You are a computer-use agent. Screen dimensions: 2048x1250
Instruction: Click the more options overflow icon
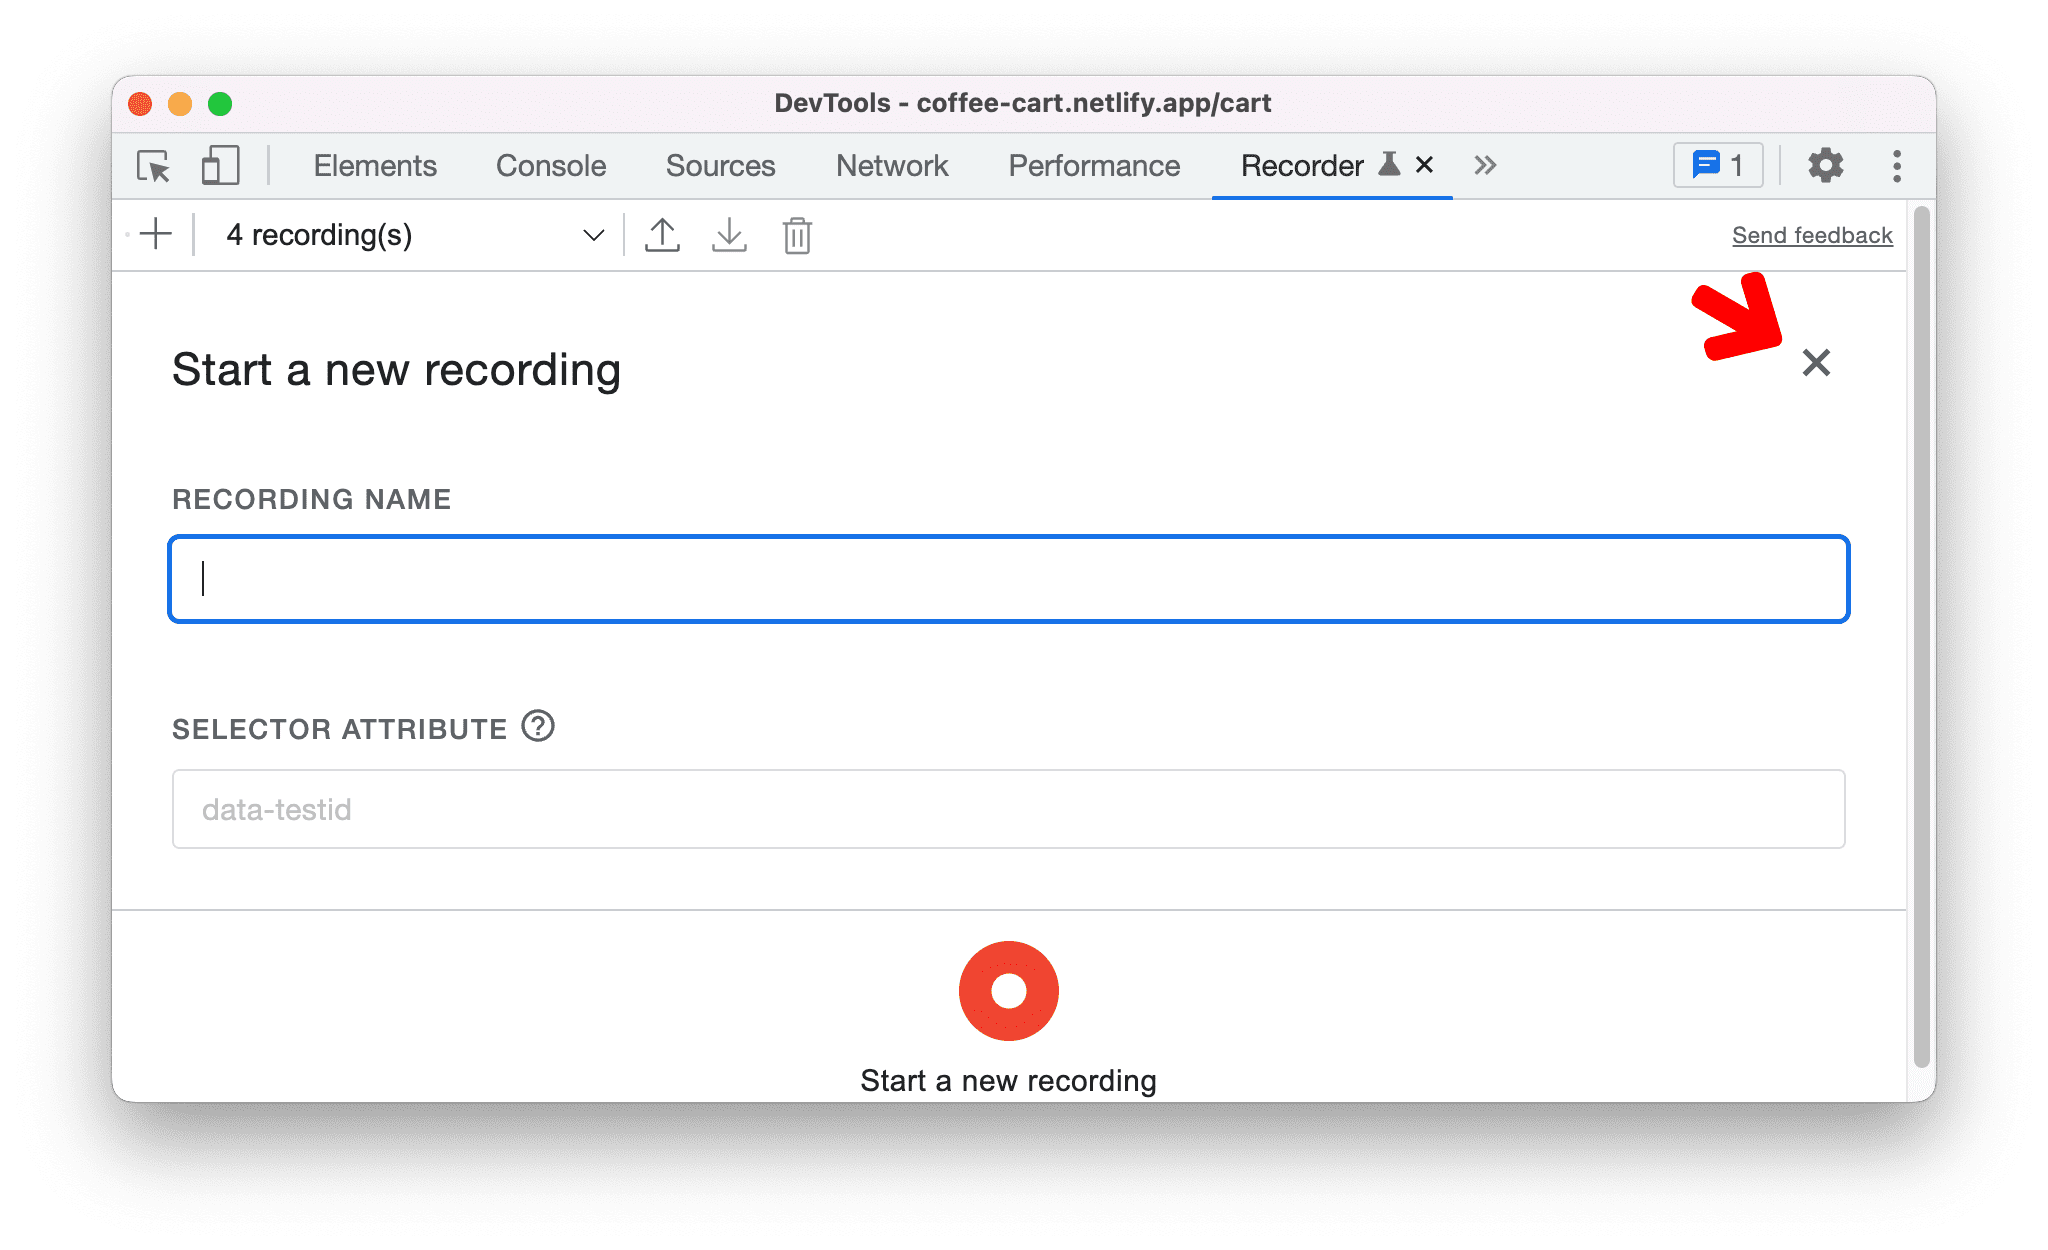coord(1894,165)
